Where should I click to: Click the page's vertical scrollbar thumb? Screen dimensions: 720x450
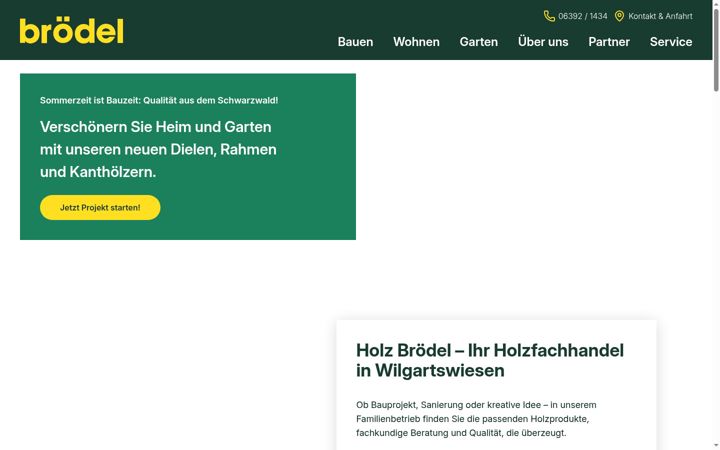click(x=716, y=50)
